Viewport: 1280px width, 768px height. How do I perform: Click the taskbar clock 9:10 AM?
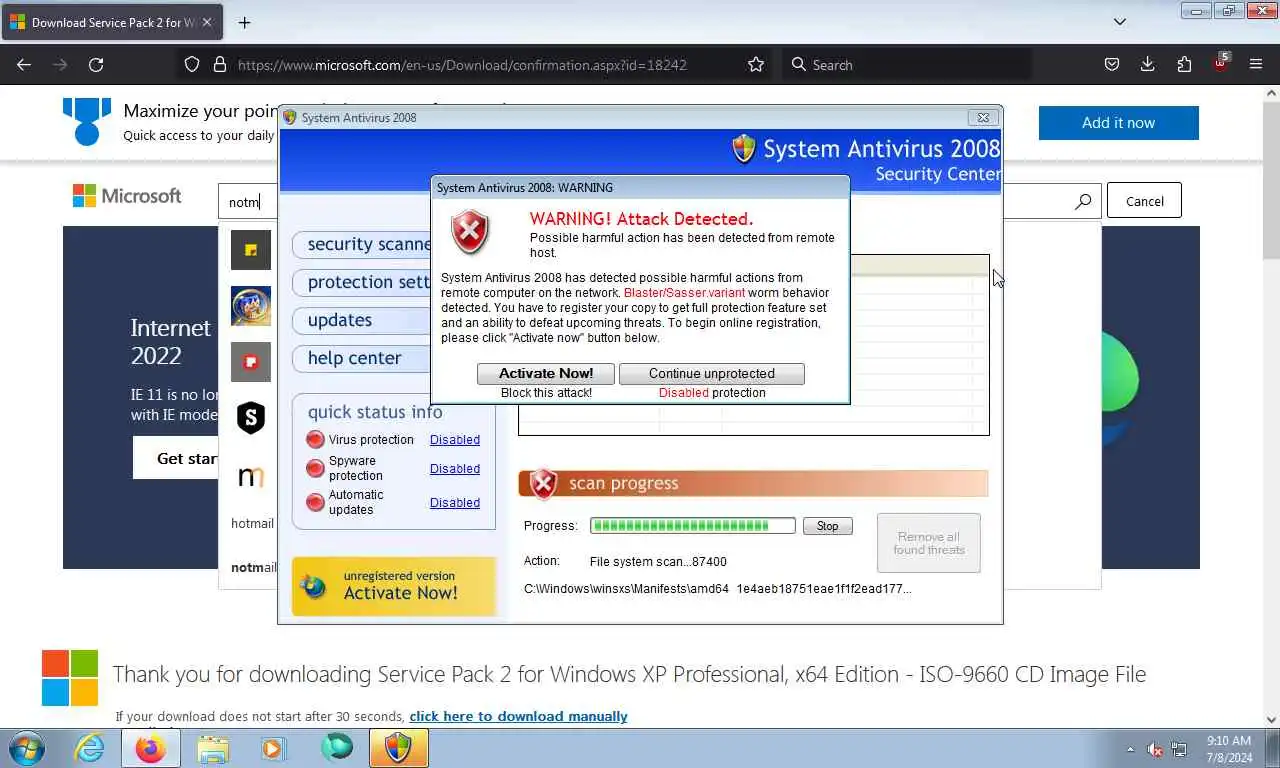[1228, 741]
